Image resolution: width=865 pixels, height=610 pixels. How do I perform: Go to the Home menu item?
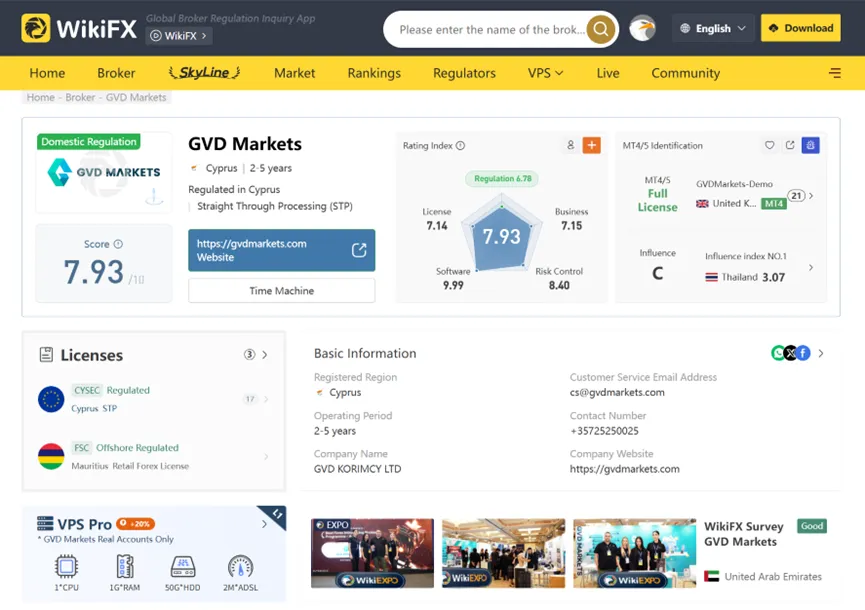point(47,73)
